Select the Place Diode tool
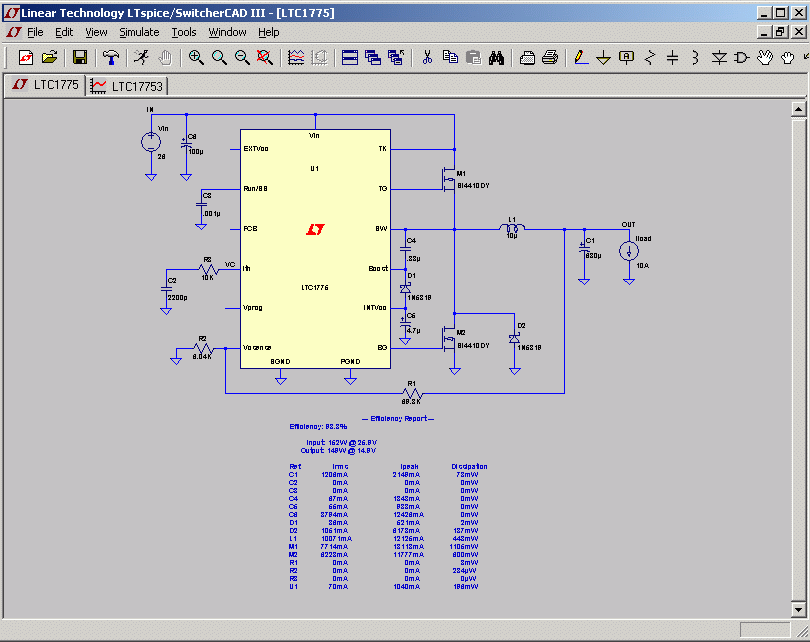 pos(719,57)
